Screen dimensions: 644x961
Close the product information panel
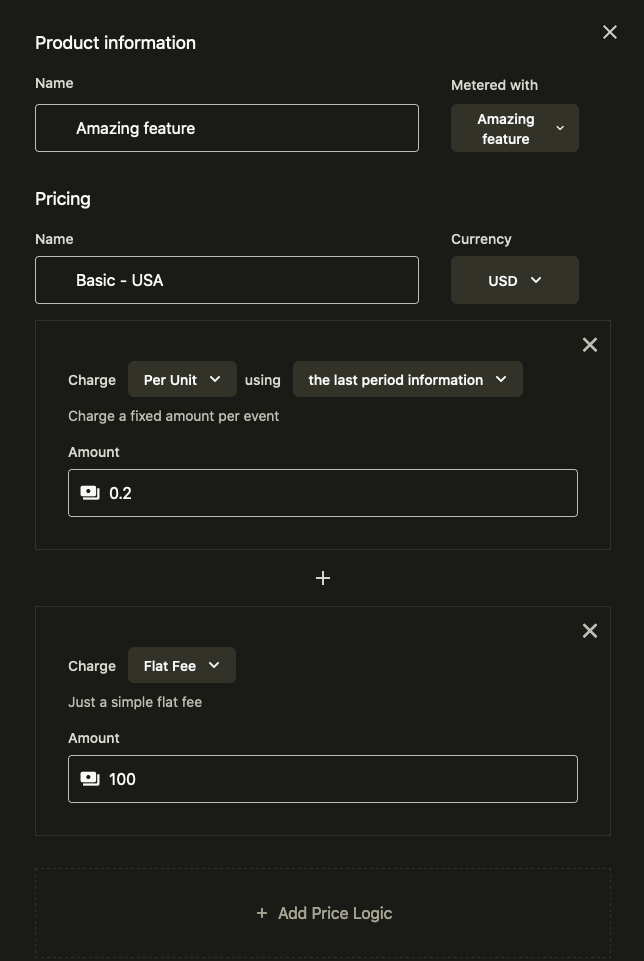coord(610,32)
